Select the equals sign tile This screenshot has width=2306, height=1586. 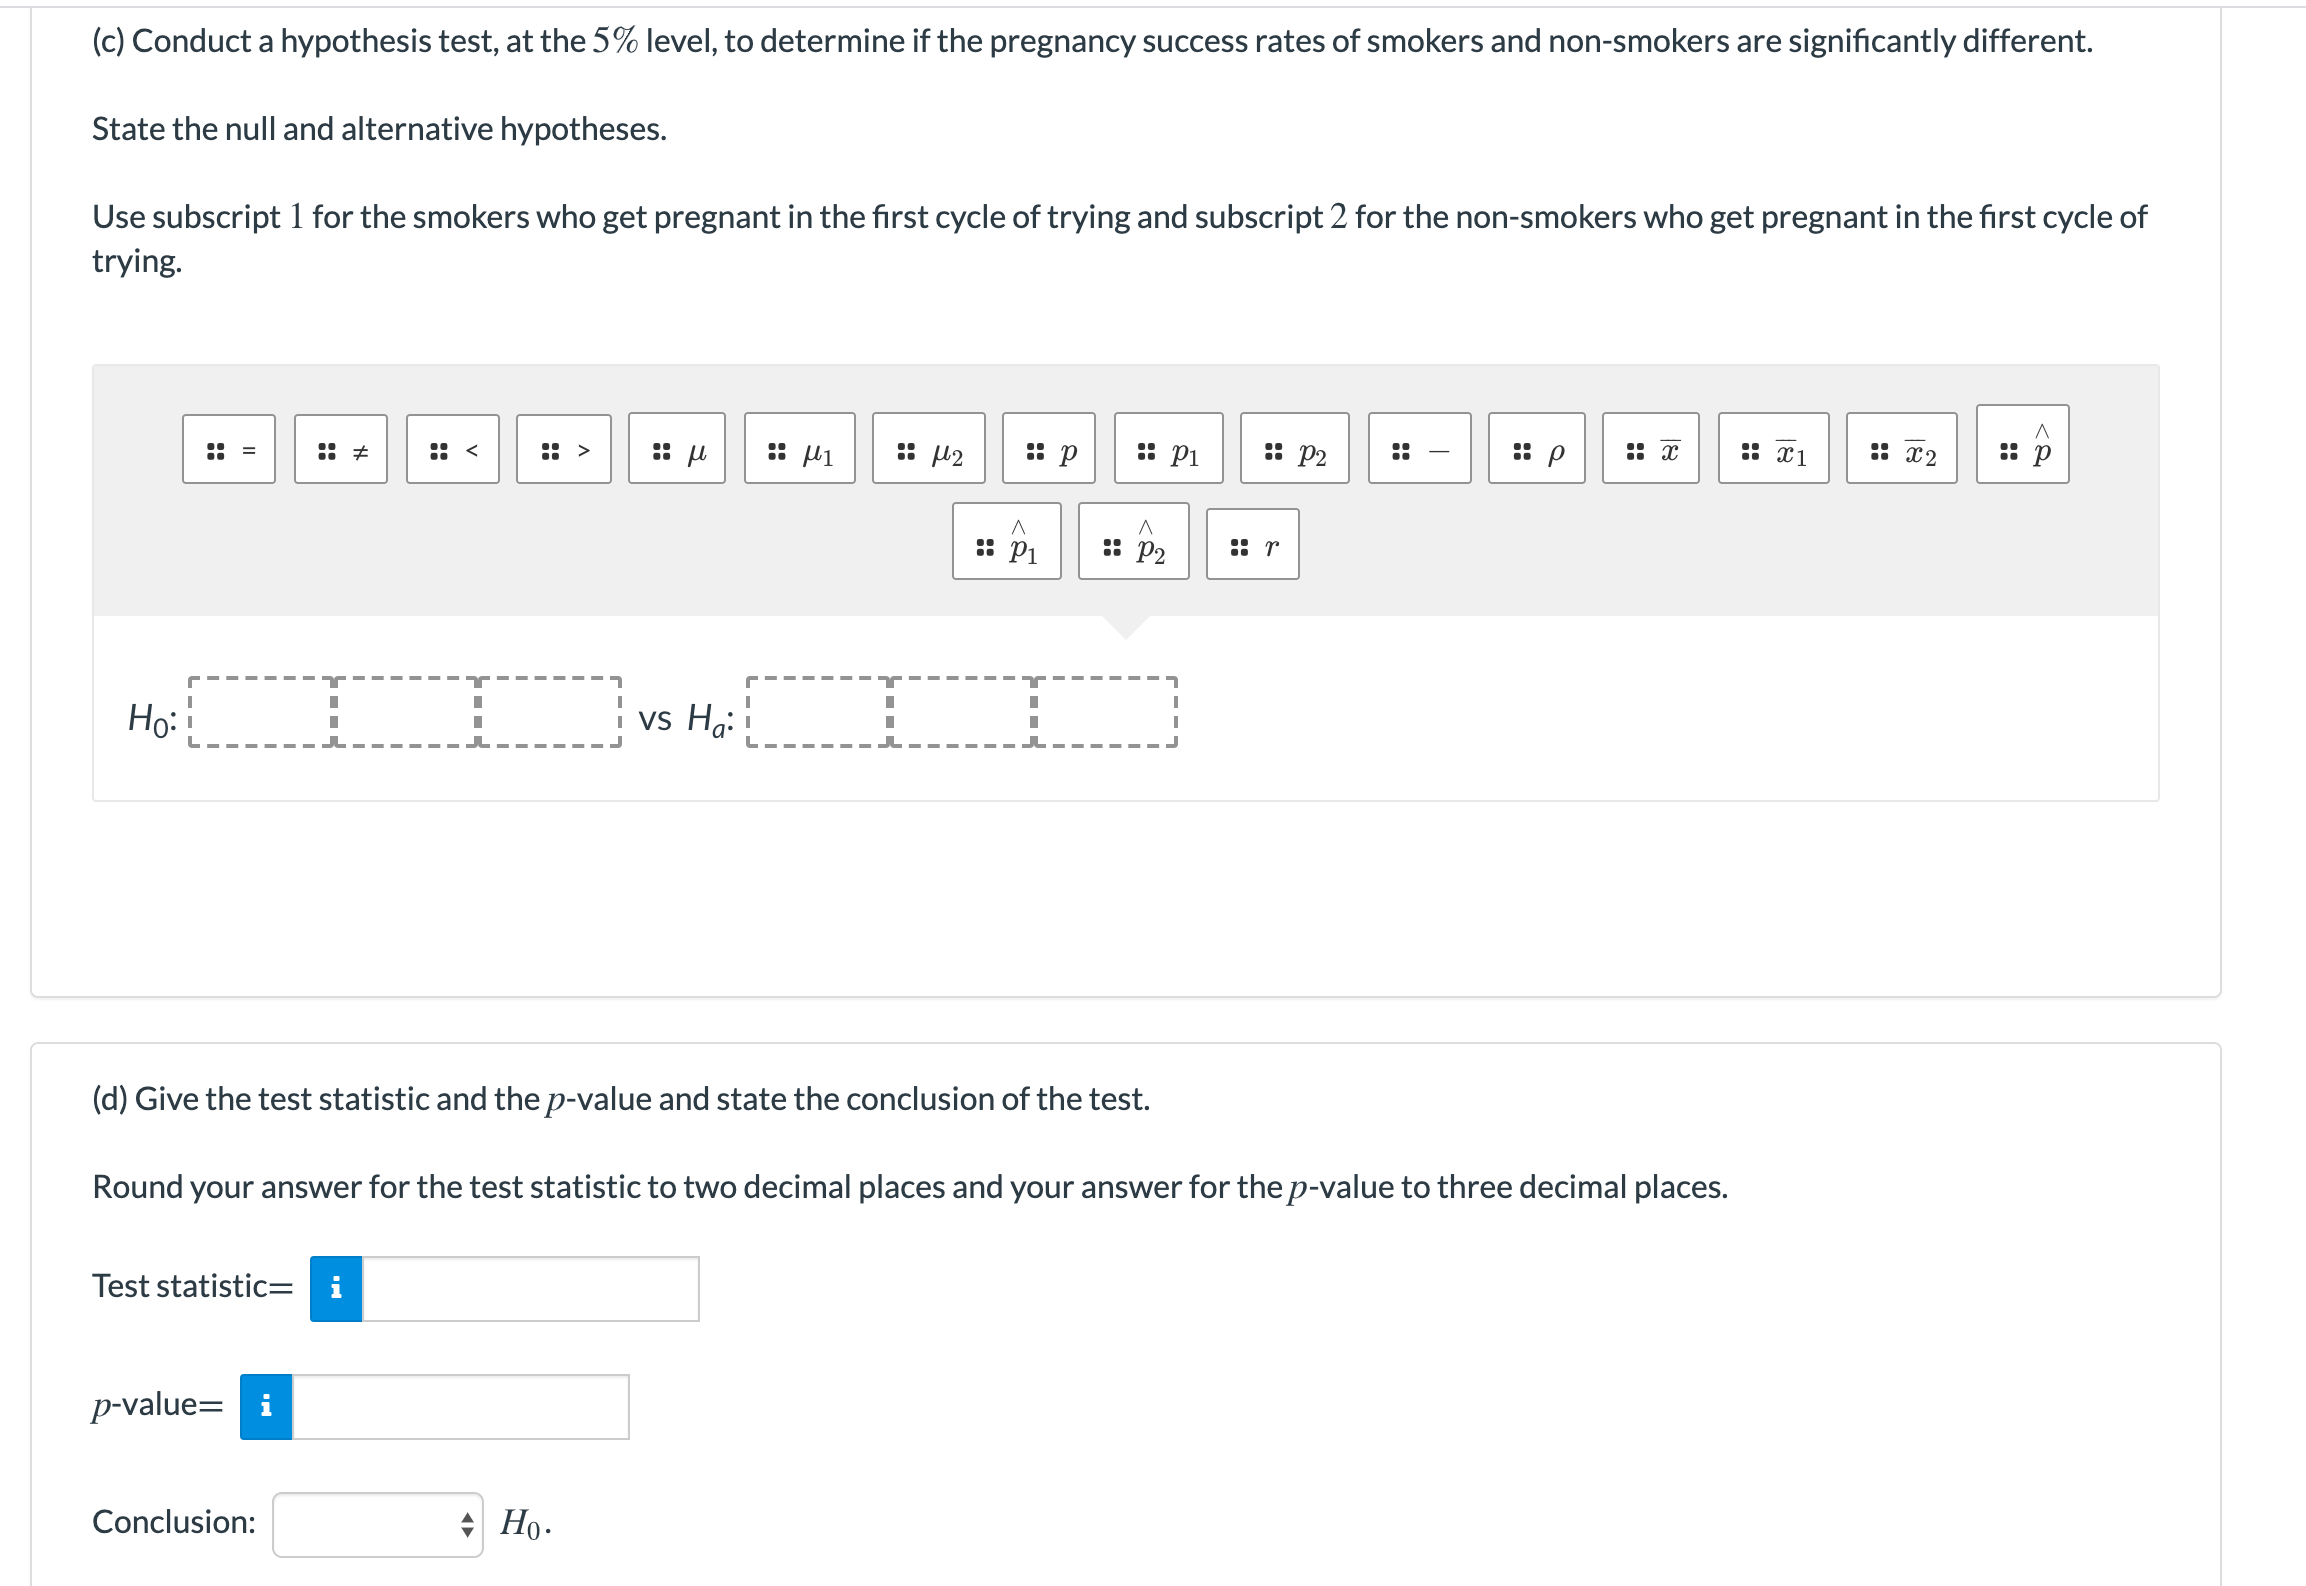pos(229,450)
